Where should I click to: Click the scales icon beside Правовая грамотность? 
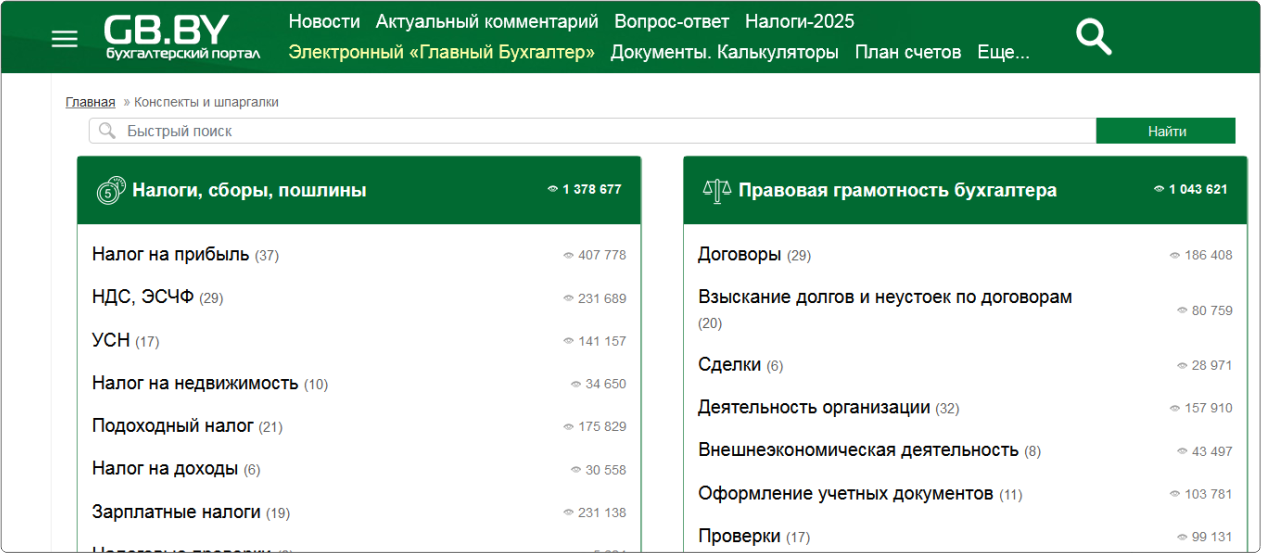(x=717, y=190)
